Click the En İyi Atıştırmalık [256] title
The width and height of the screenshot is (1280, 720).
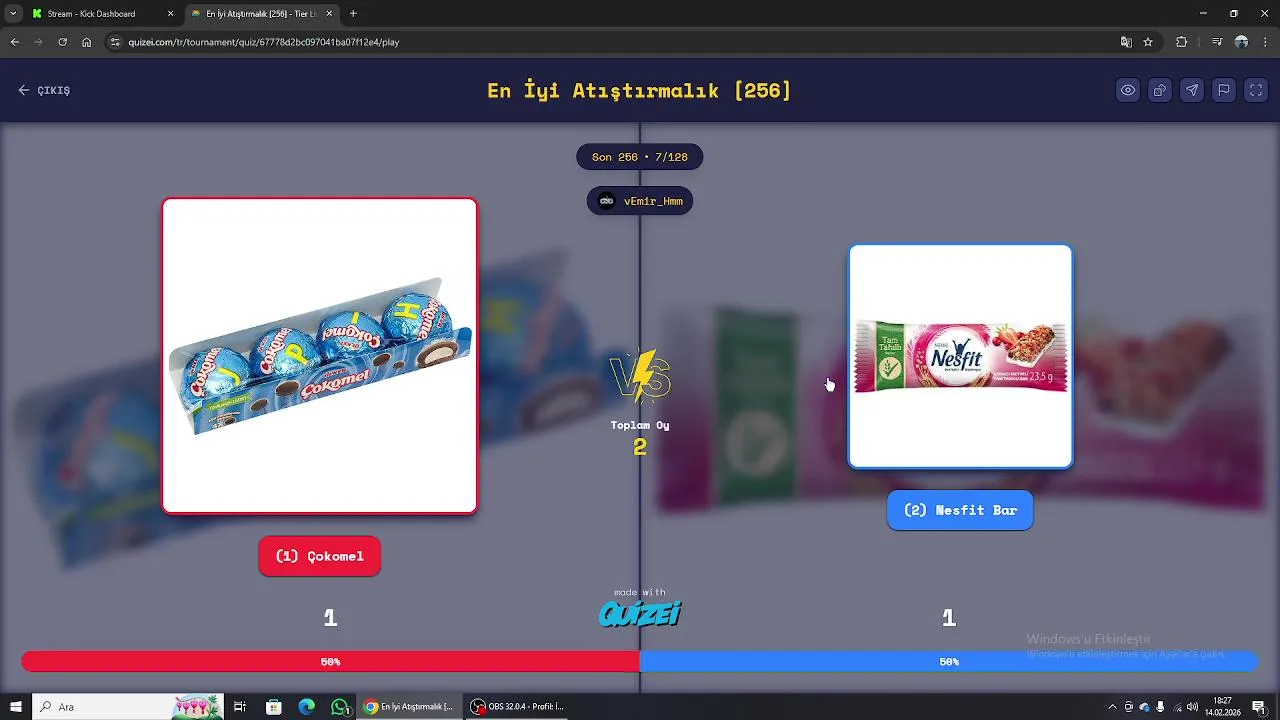(x=639, y=90)
